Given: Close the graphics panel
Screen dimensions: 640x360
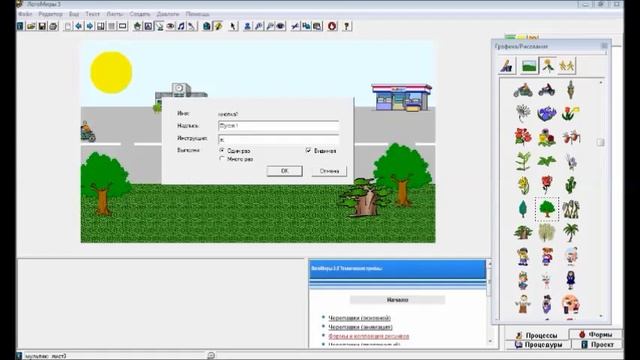Looking at the screenshot, I should pos(604,46).
